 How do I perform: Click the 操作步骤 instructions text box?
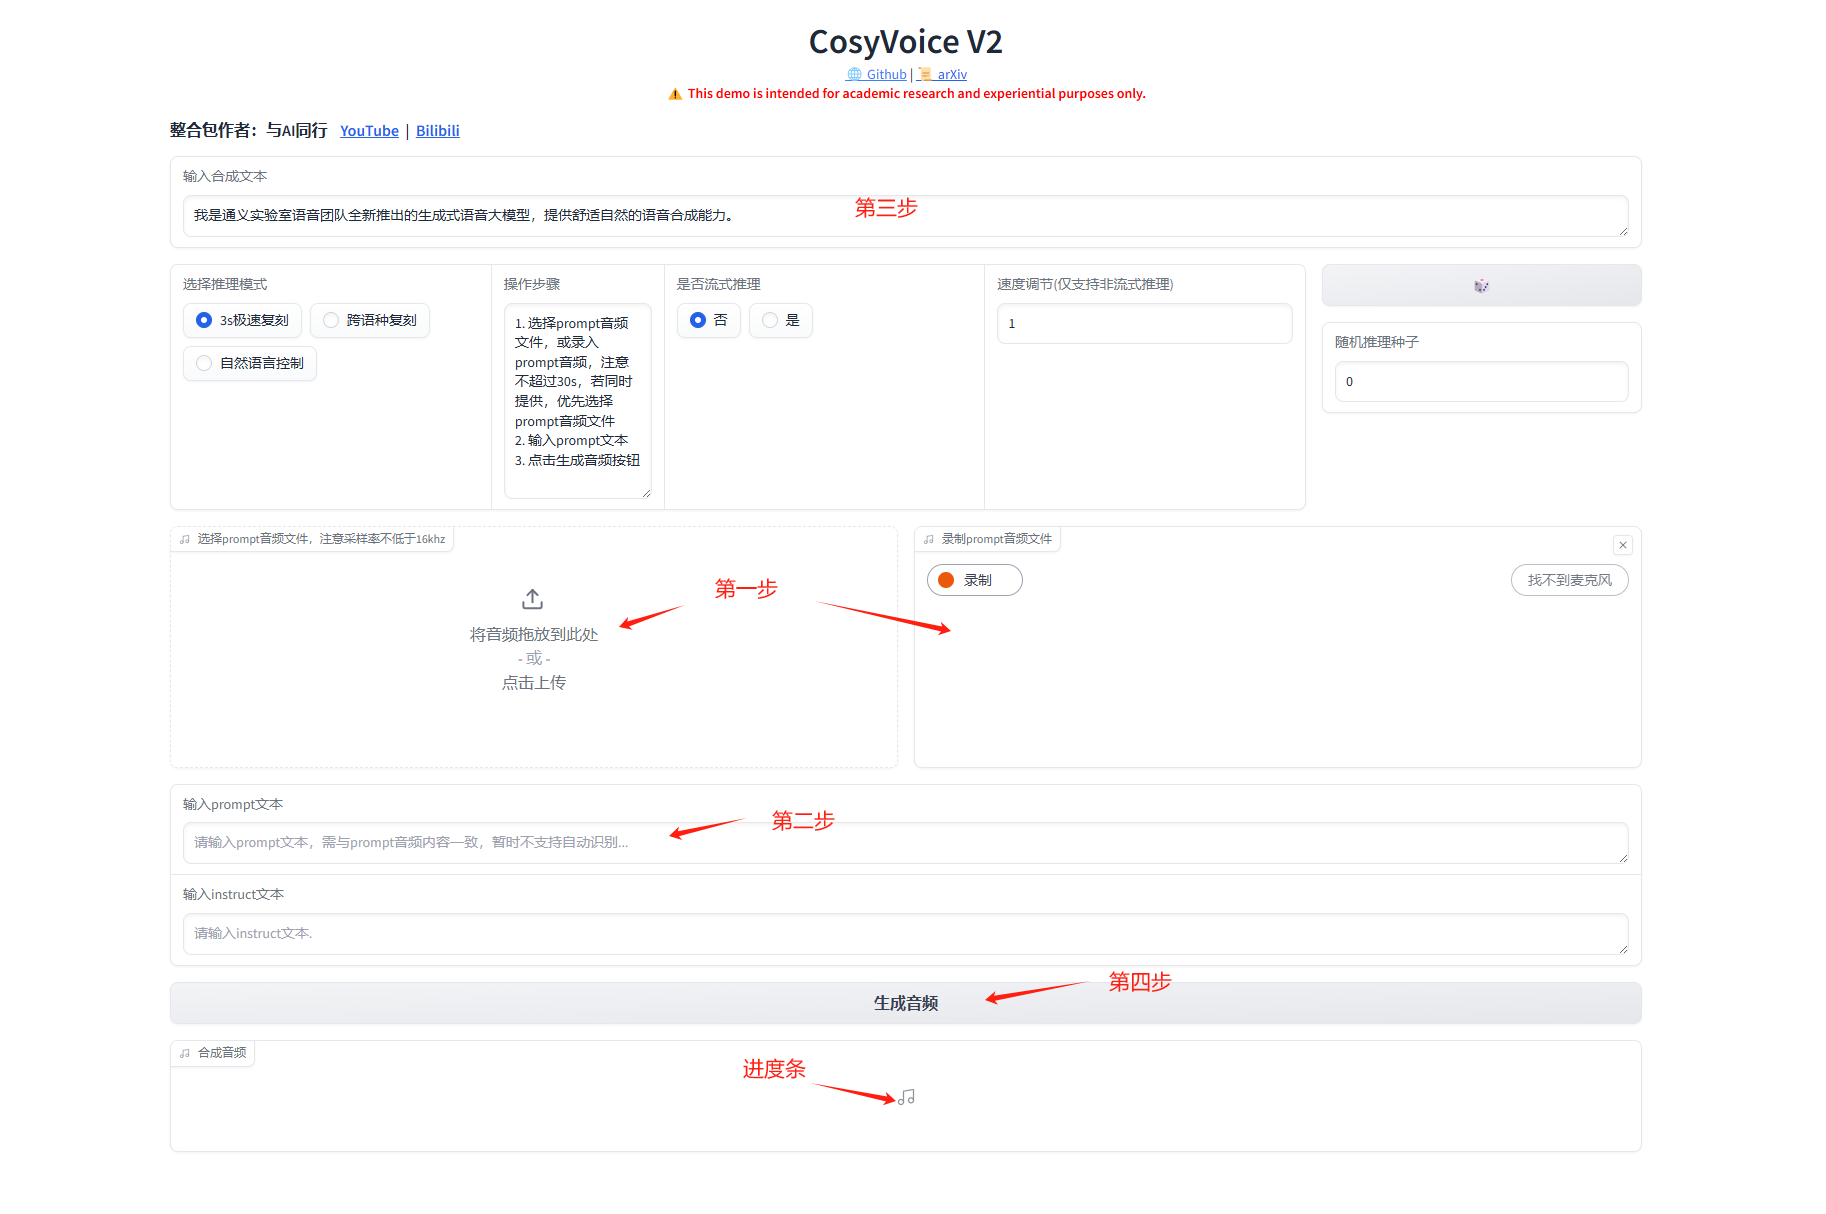click(x=578, y=400)
